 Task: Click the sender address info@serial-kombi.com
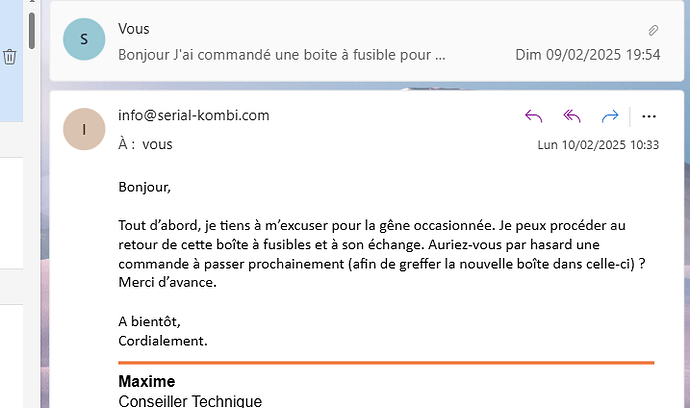point(194,115)
